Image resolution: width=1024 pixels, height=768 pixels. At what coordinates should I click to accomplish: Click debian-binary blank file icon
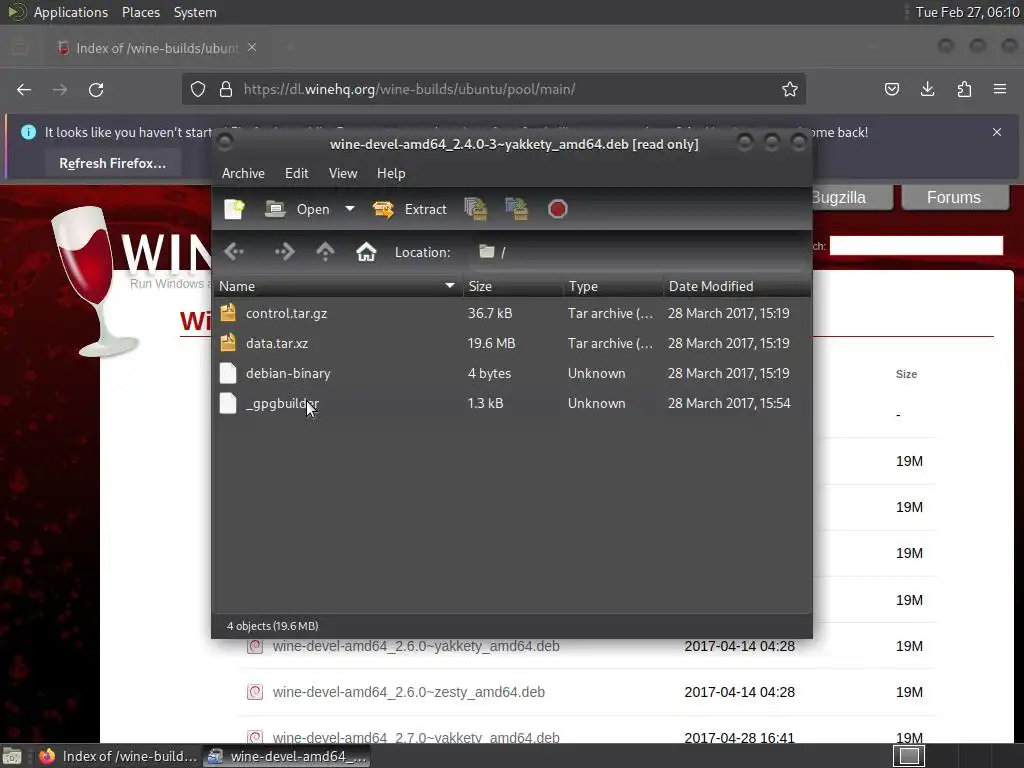[228, 373]
